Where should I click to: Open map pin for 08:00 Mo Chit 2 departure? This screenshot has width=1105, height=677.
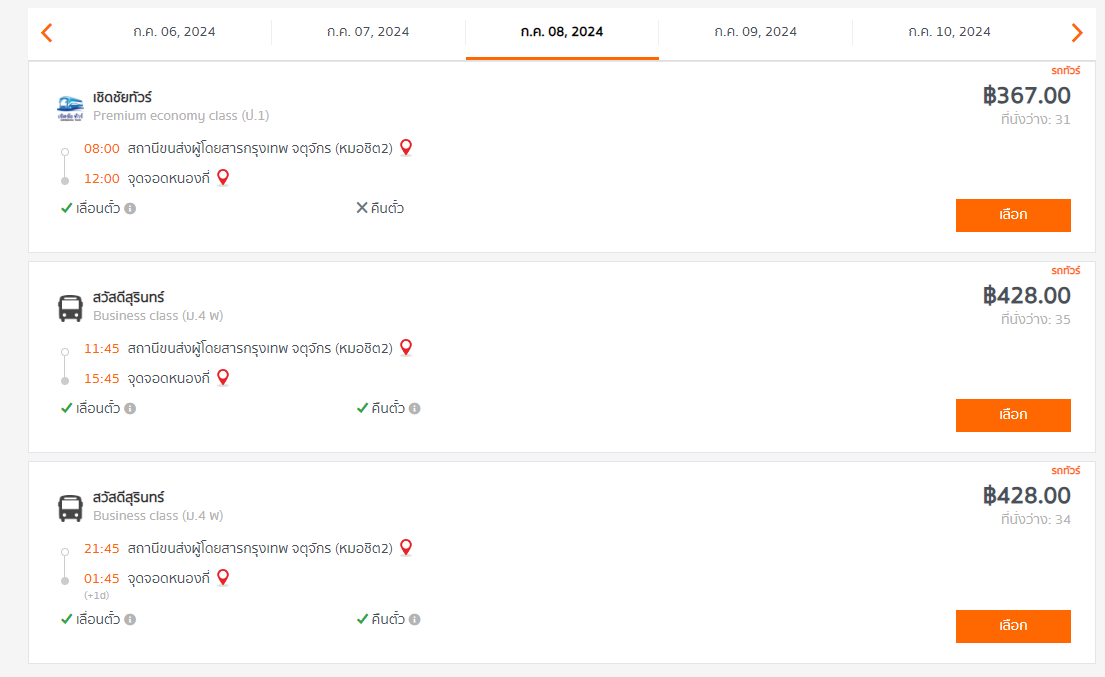click(x=406, y=147)
